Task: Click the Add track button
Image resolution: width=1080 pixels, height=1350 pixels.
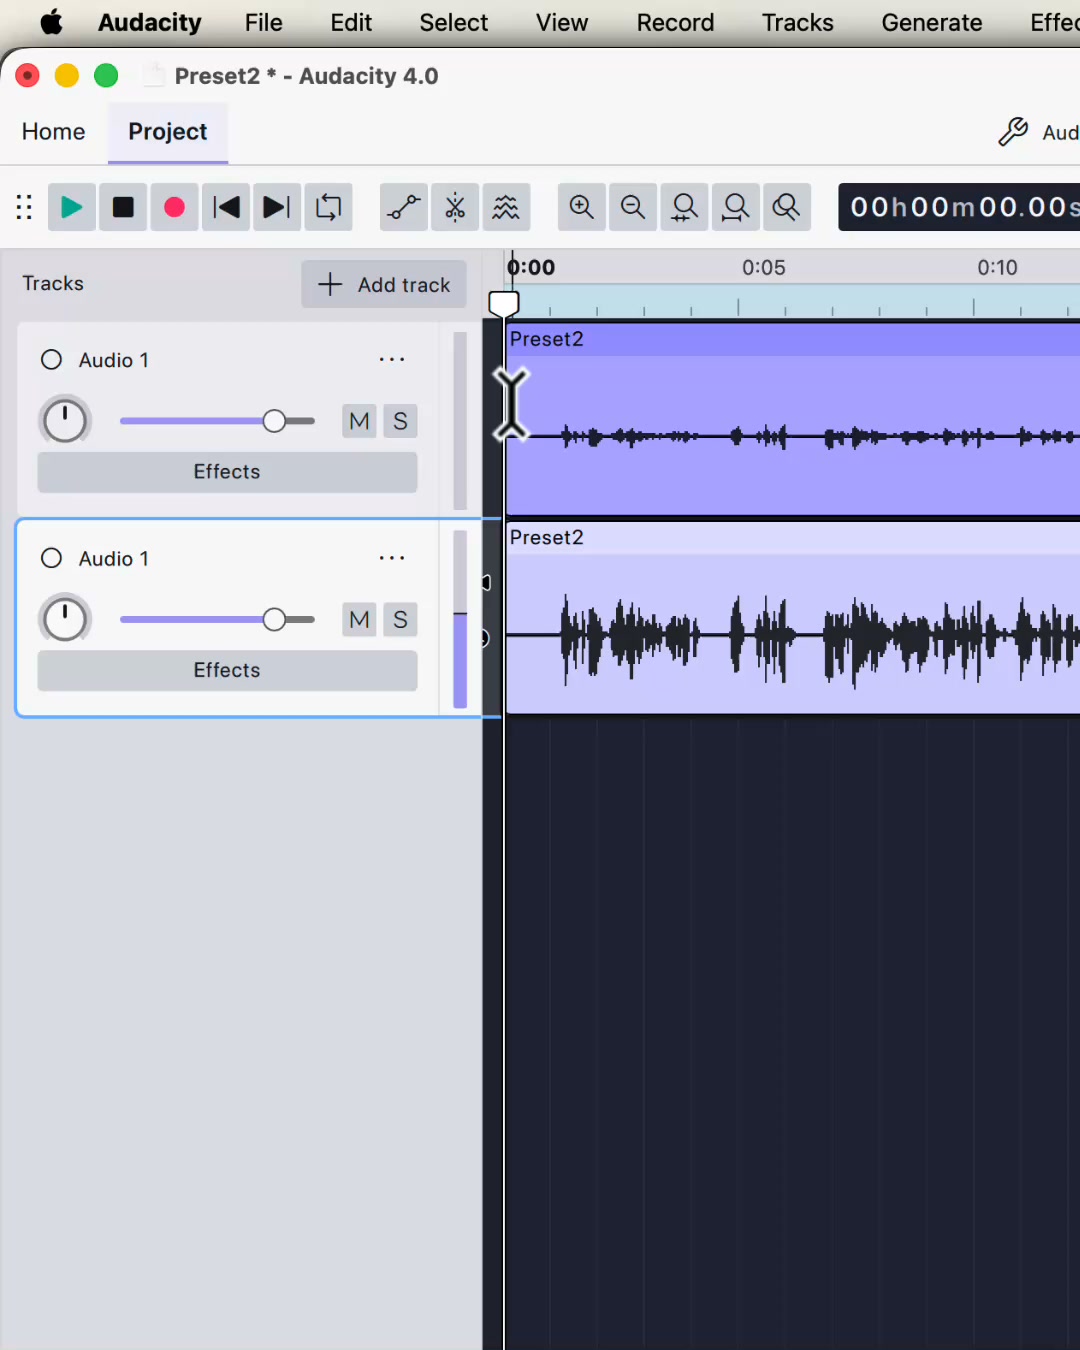Action: (384, 285)
